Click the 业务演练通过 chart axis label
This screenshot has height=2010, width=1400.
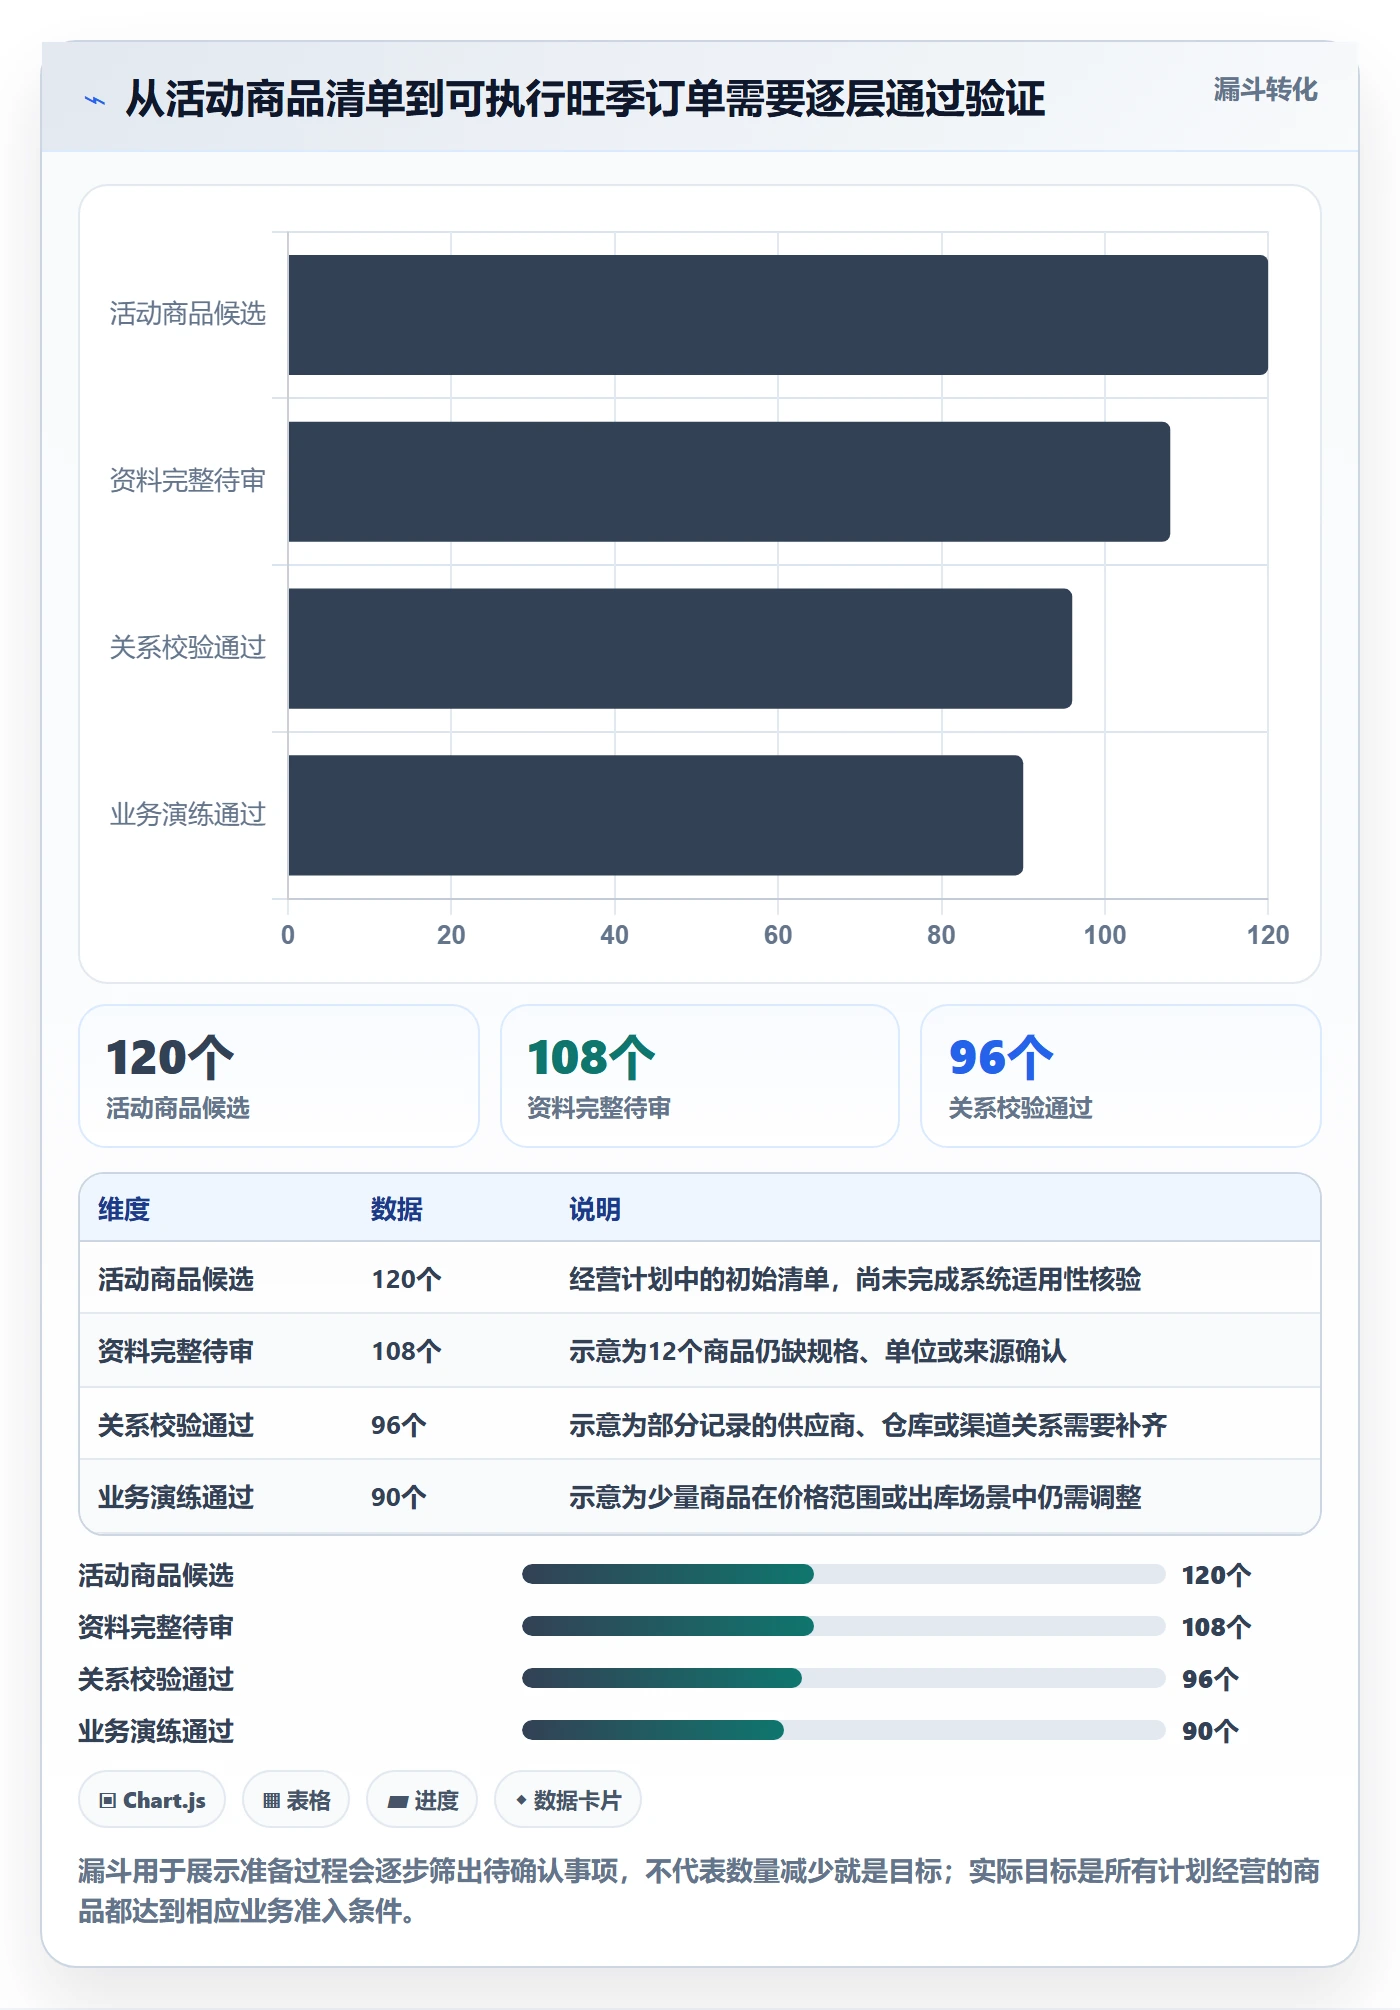pos(188,815)
